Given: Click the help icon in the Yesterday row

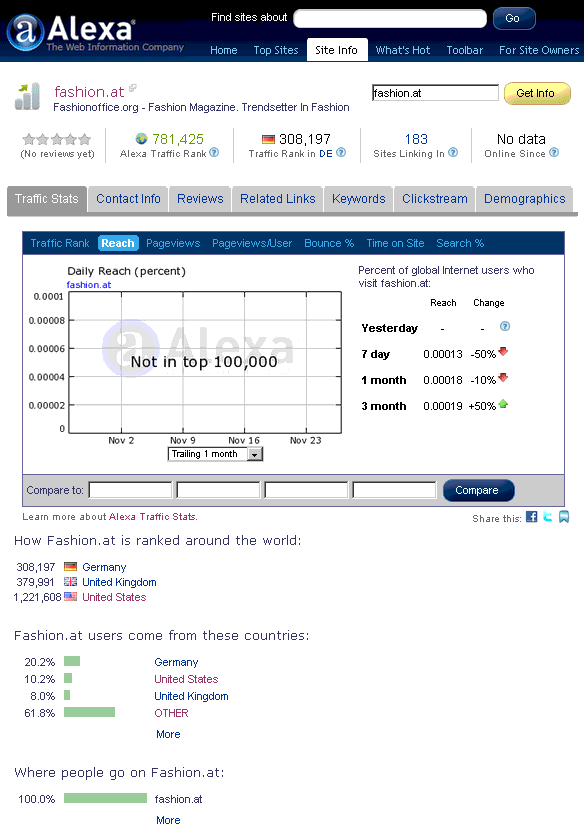Looking at the screenshot, I should [x=505, y=326].
